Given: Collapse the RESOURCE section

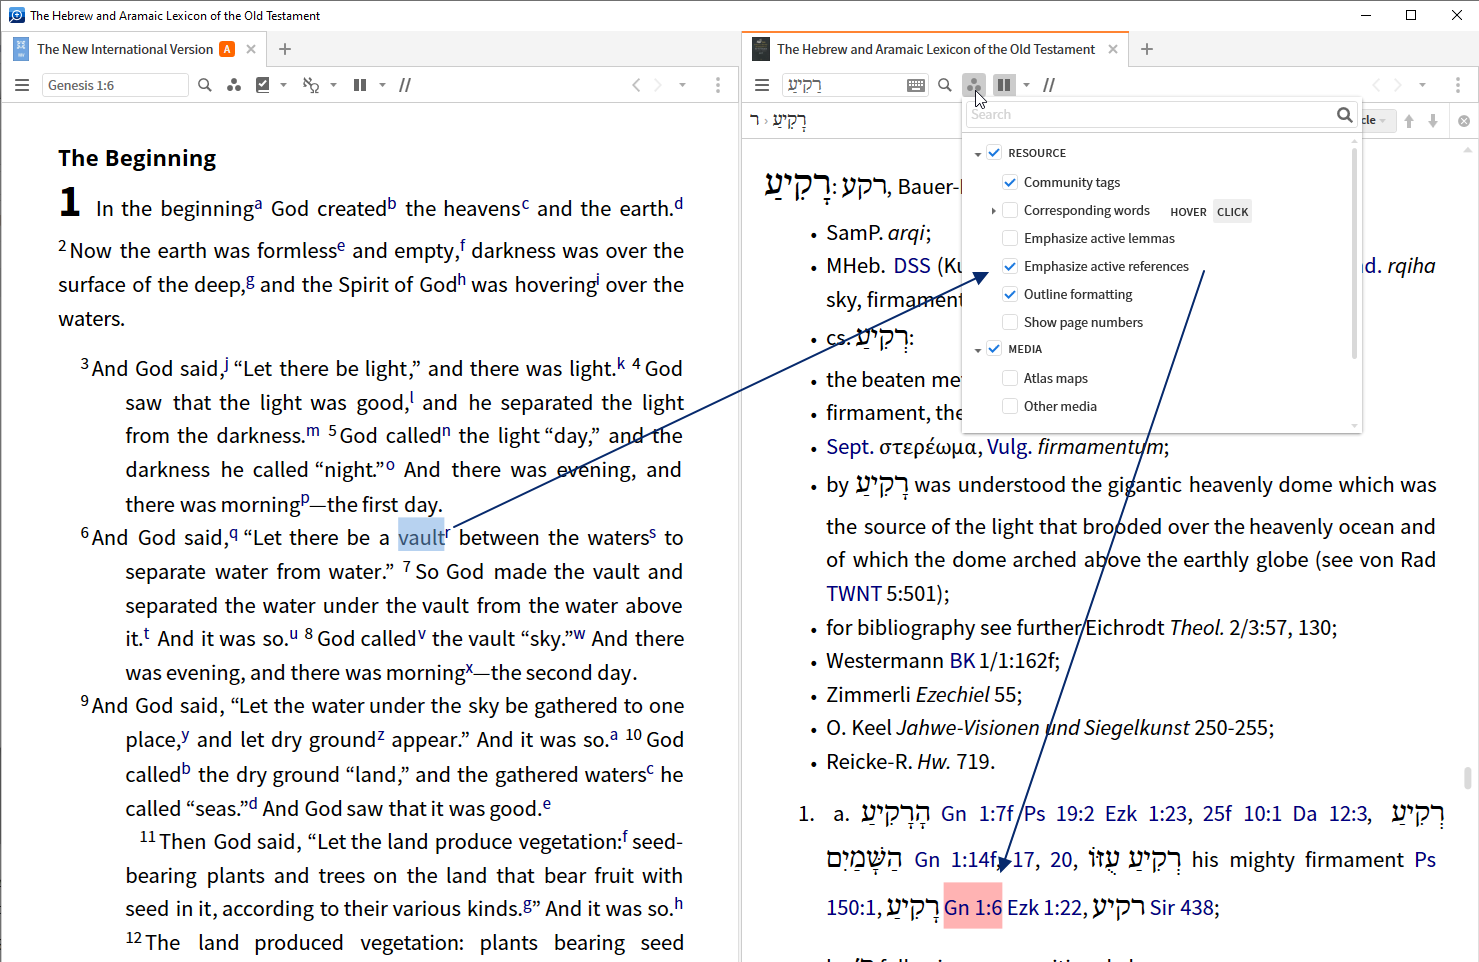Looking at the screenshot, I should [x=978, y=154].
